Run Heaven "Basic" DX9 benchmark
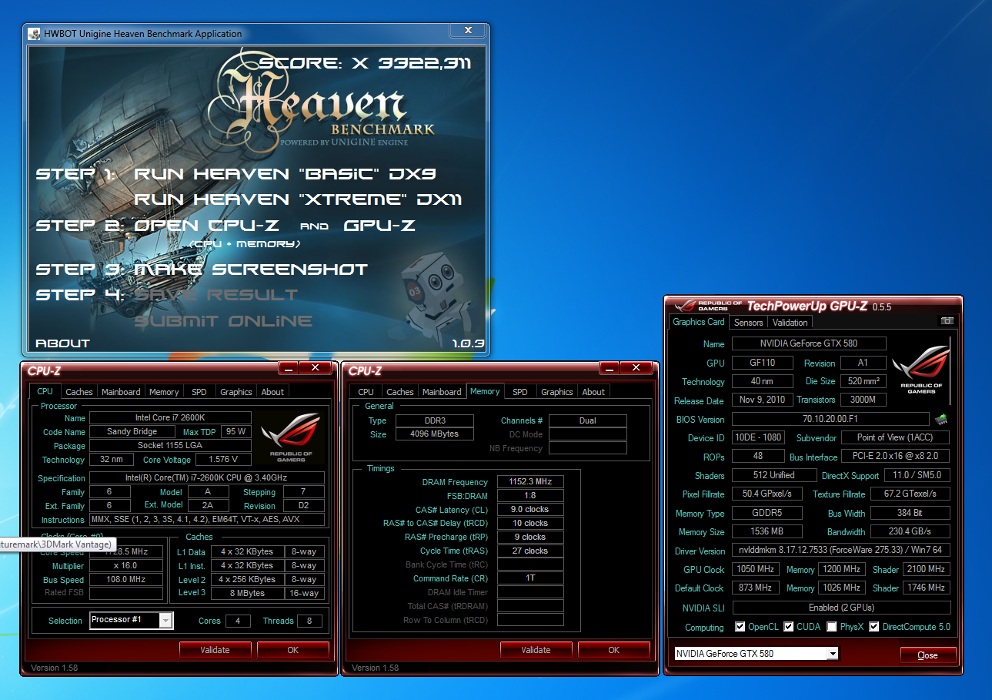 (285, 174)
